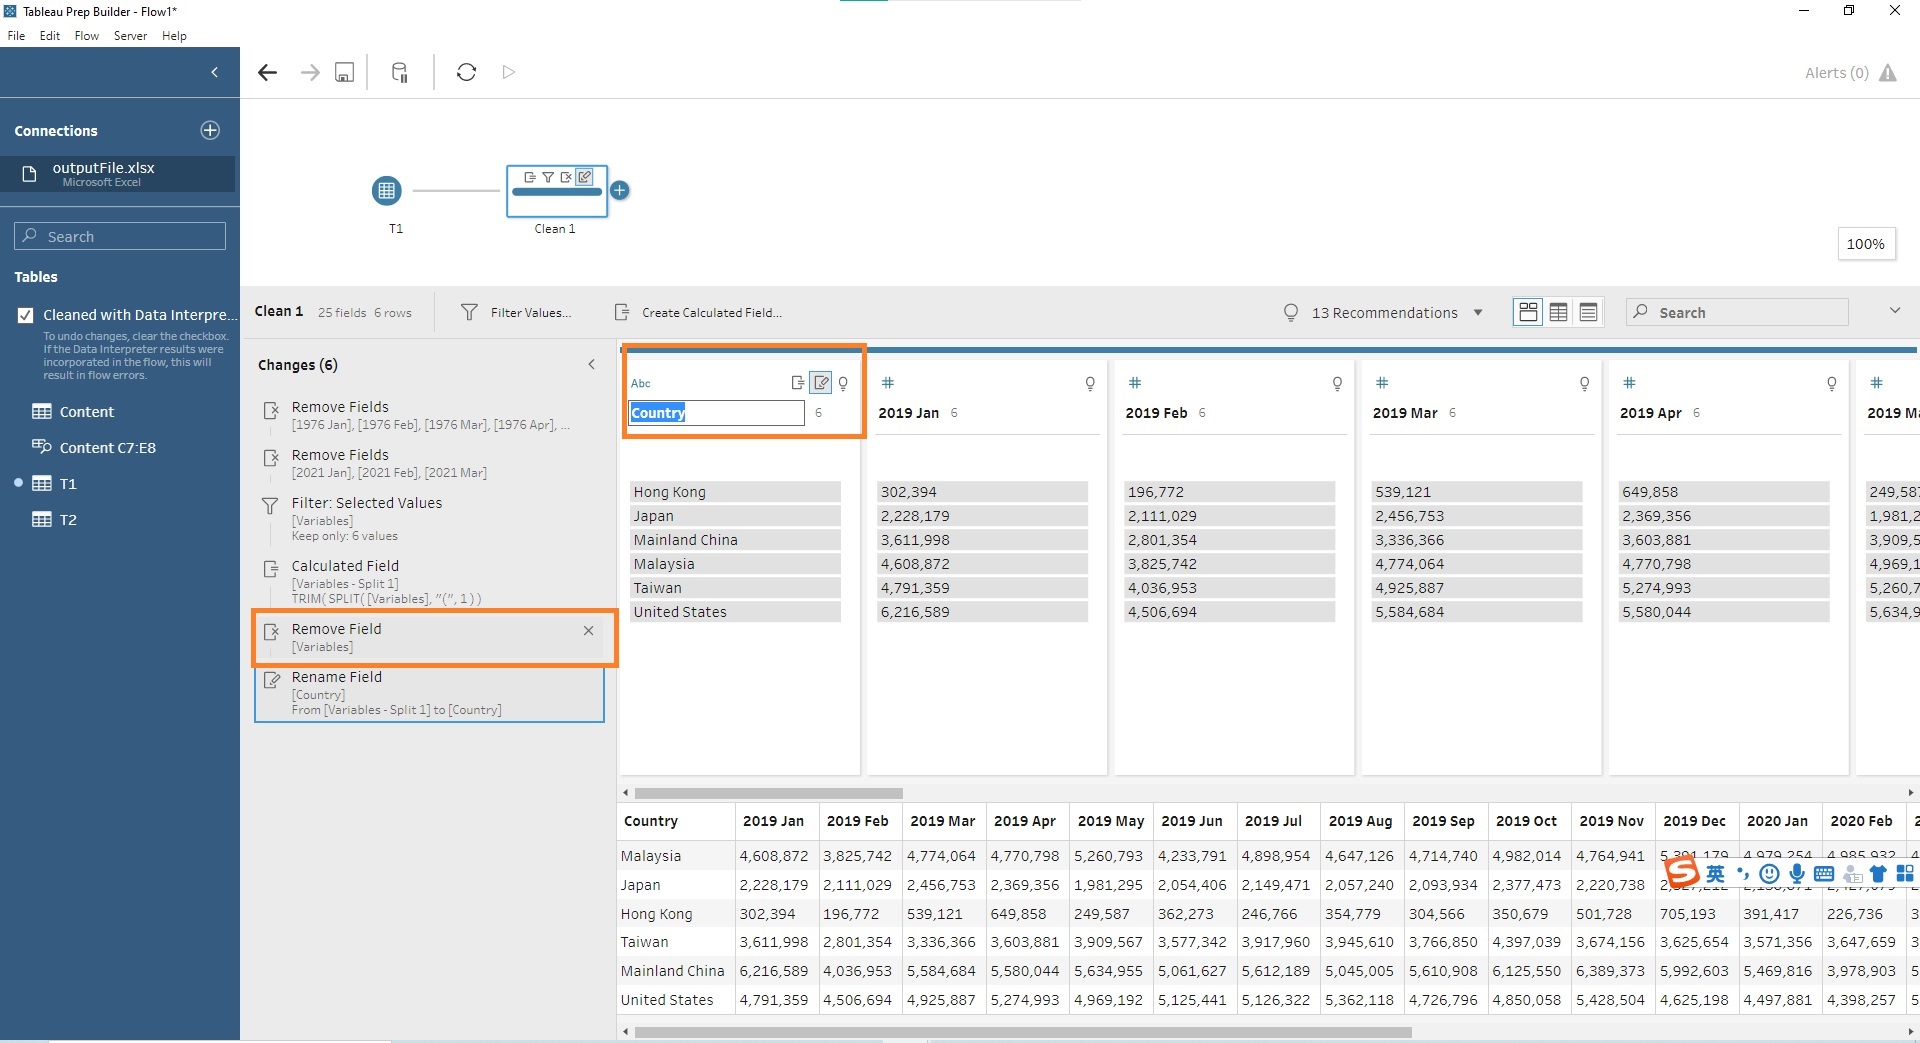Click Country field calculation change icon

pyautogui.click(x=797, y=383)
